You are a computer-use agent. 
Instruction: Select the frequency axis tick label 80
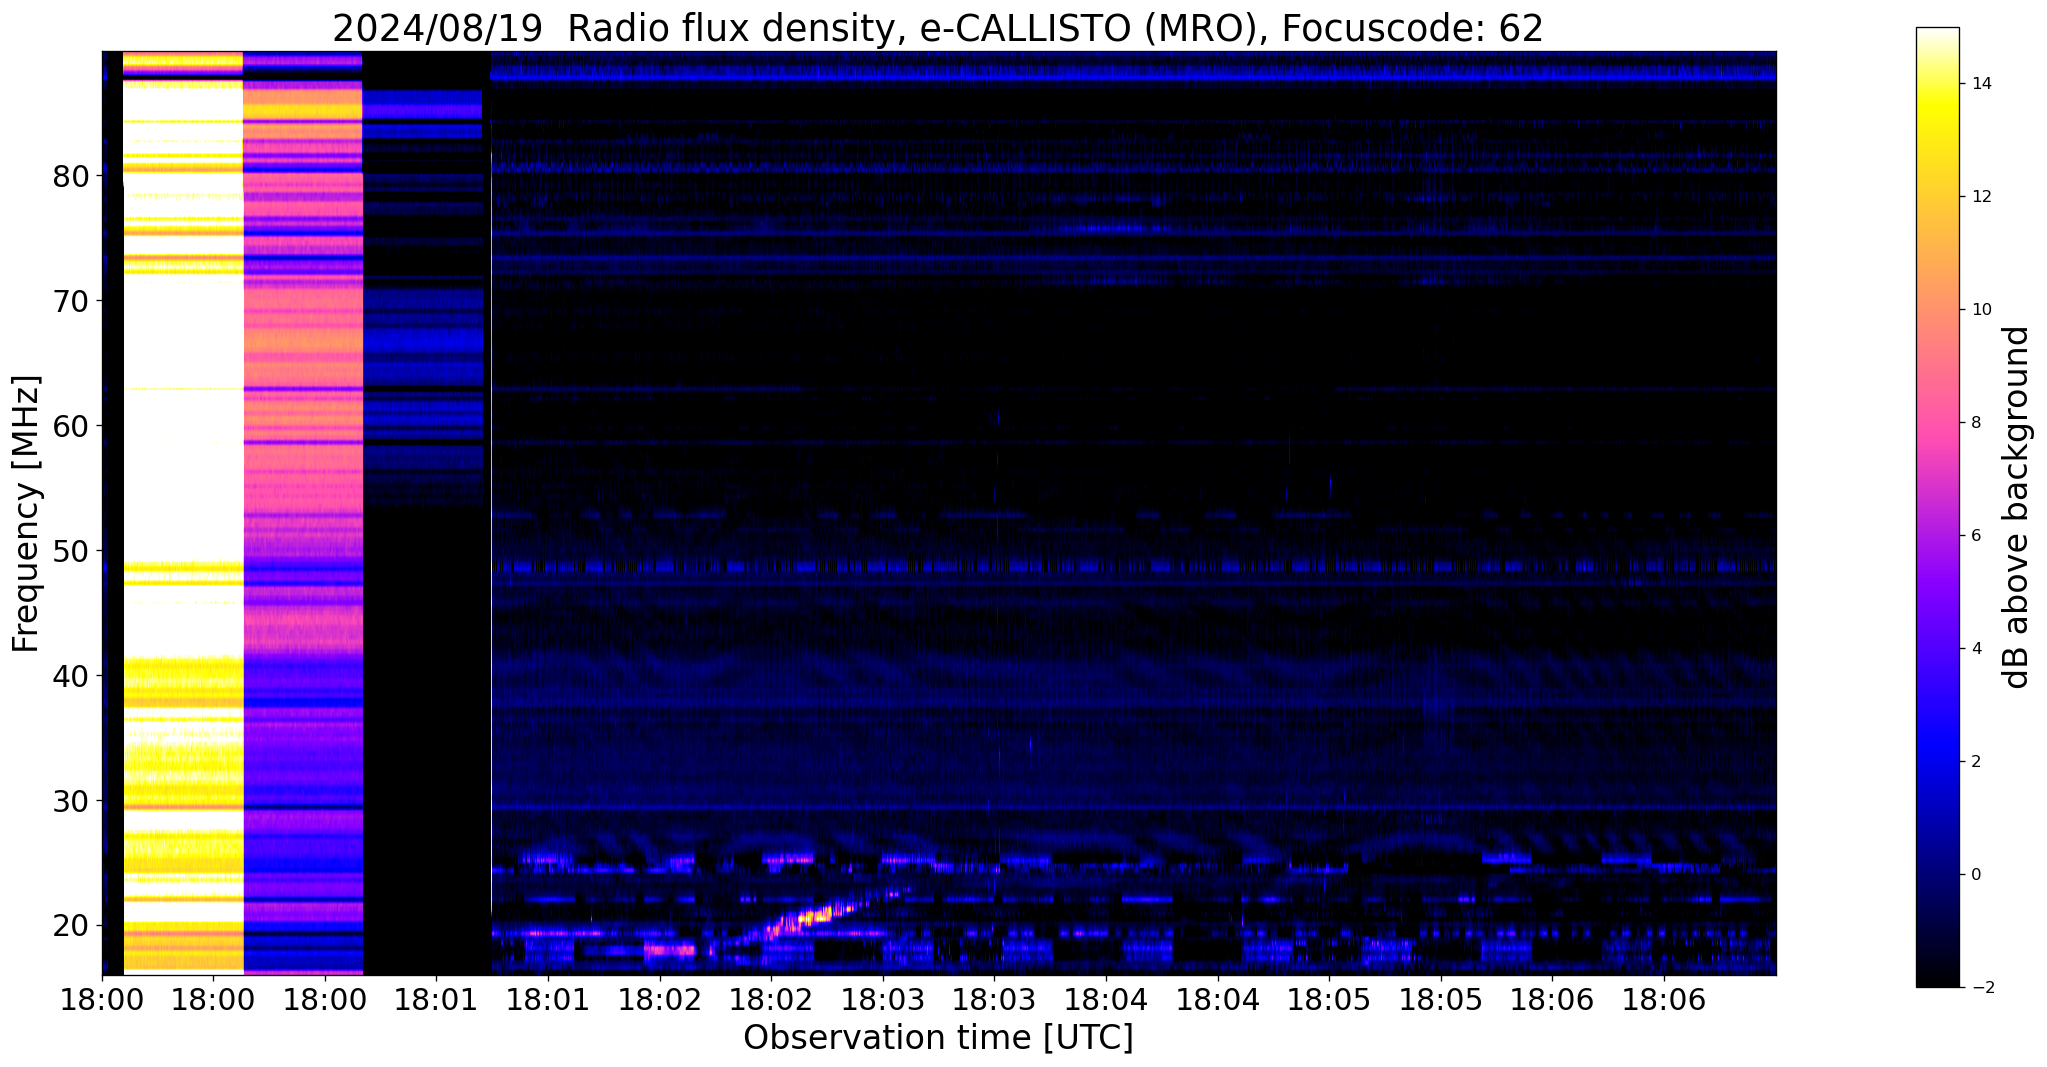click(71, 177)
